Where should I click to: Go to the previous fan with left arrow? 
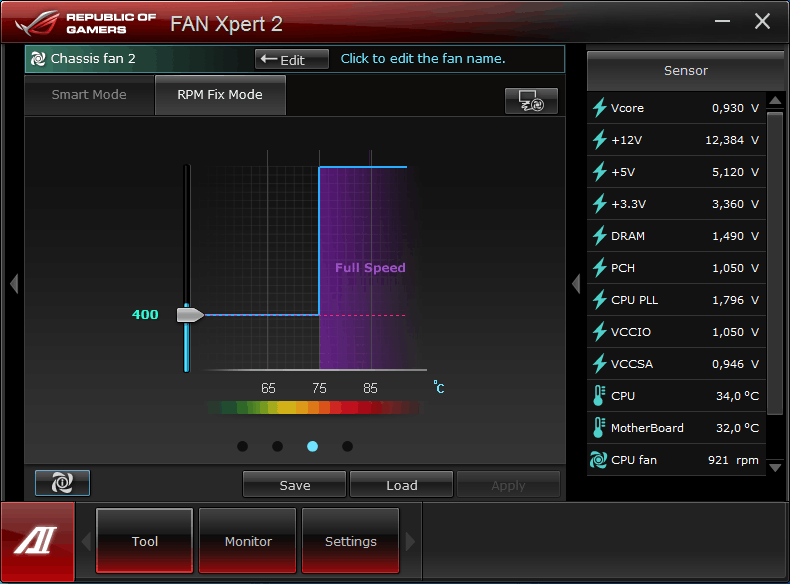pyautogui.click(x=14, y=283)
